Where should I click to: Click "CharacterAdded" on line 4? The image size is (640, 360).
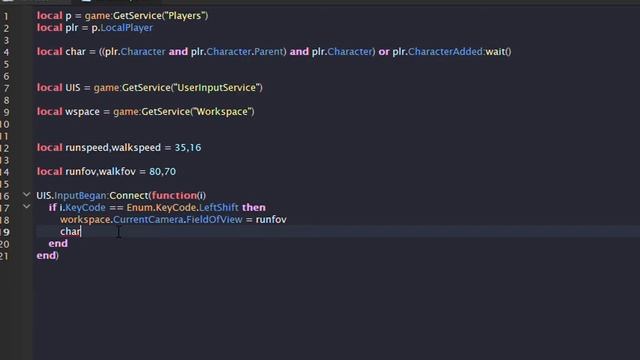click(445, 51)
